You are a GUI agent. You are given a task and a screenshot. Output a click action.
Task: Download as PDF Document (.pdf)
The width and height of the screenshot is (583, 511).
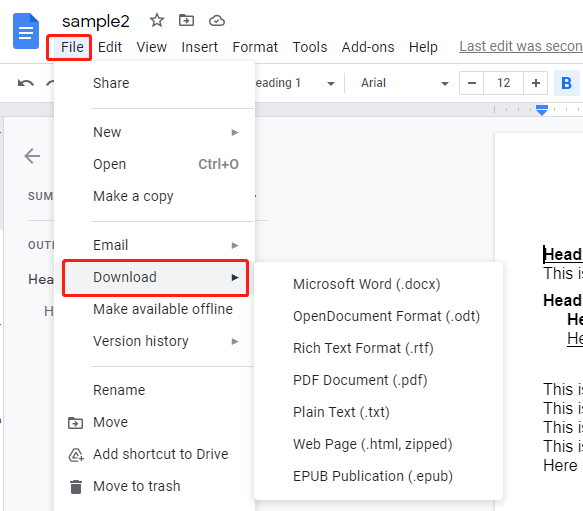(x=378, y=380)
